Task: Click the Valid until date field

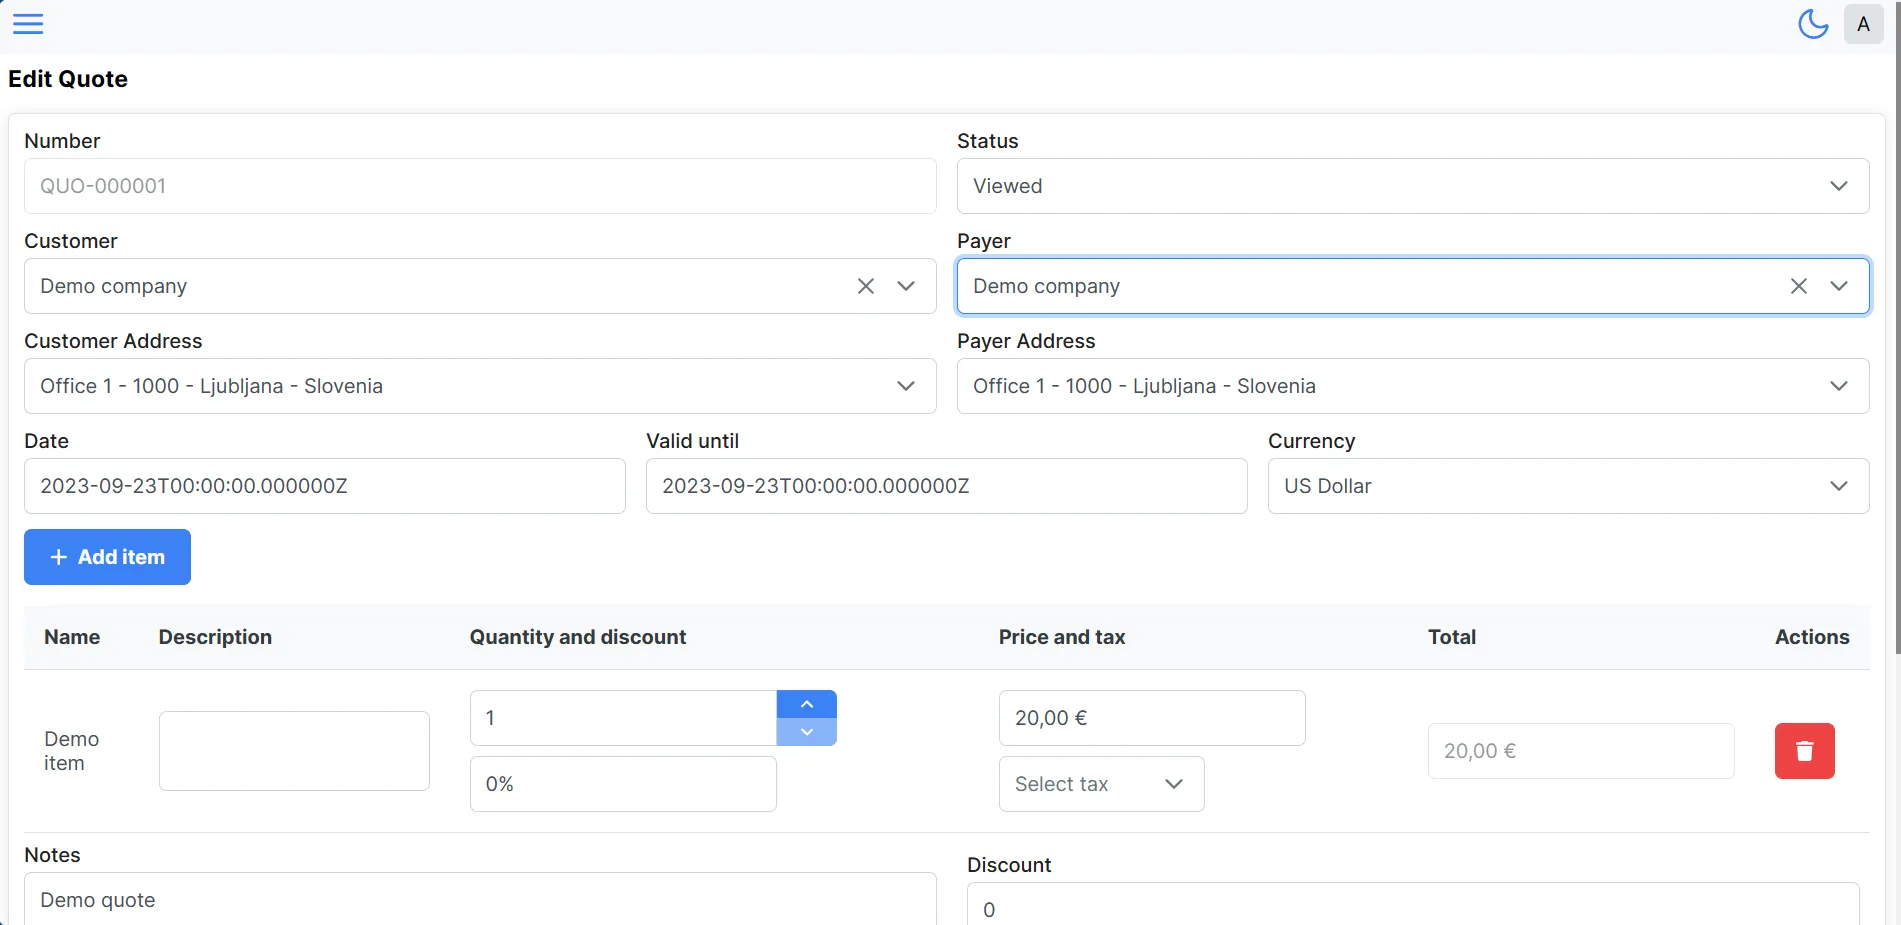Action: tap(946, 486)
